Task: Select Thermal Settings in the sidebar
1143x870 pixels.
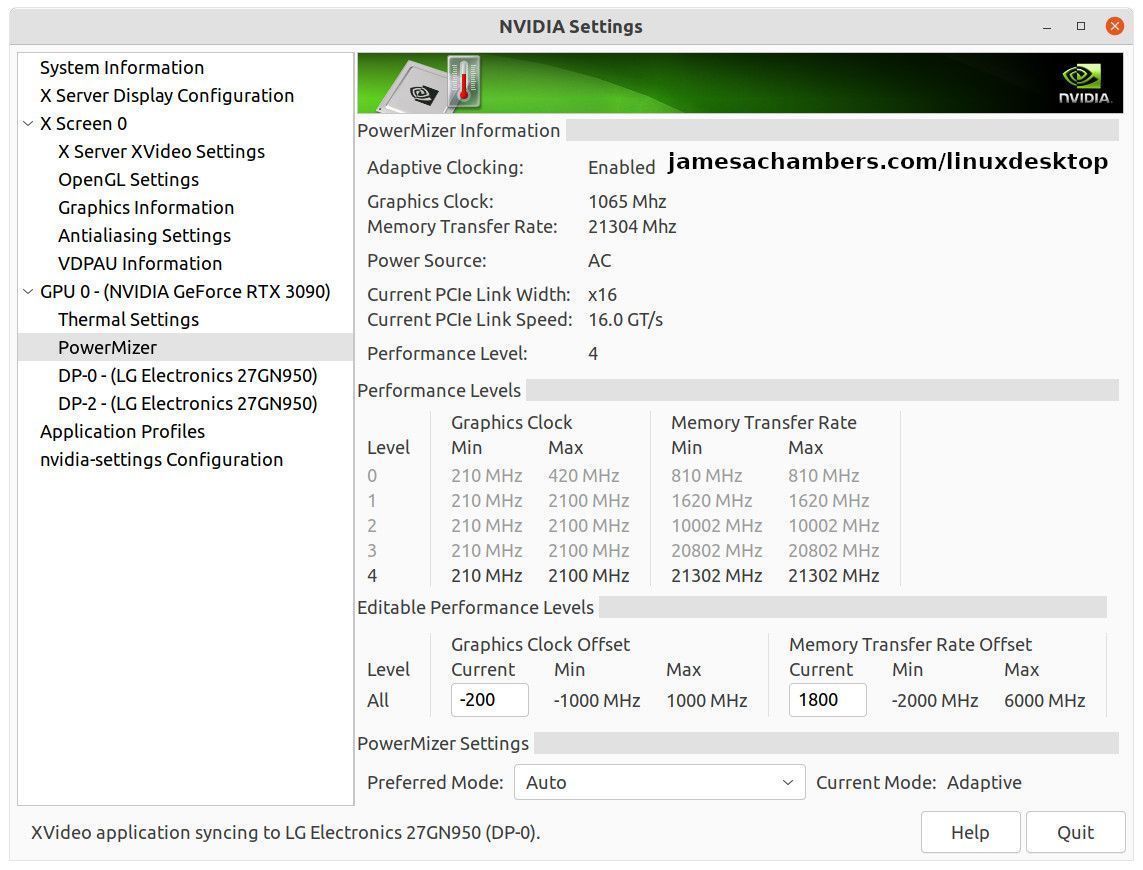Action: (128, 319)
